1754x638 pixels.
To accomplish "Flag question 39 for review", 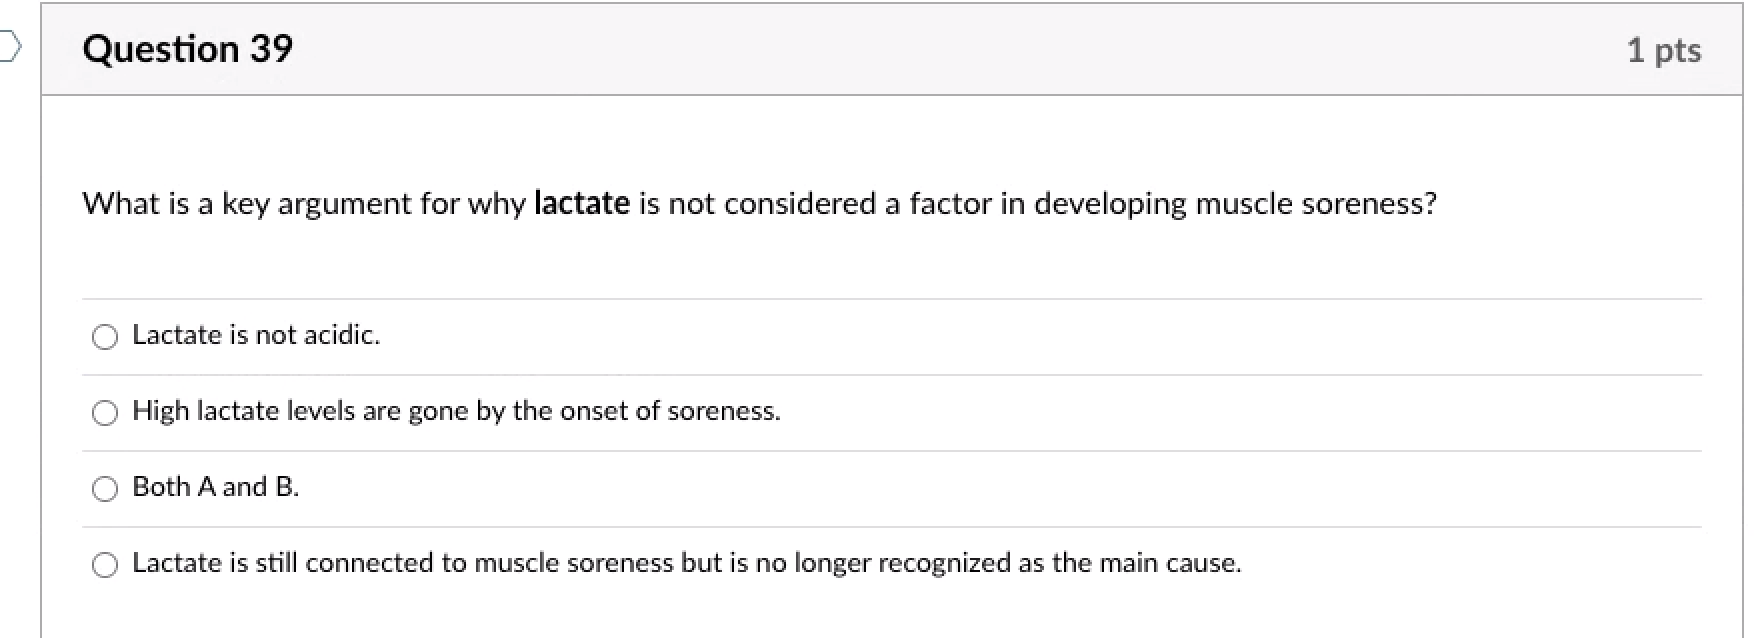I will point(8,47).
